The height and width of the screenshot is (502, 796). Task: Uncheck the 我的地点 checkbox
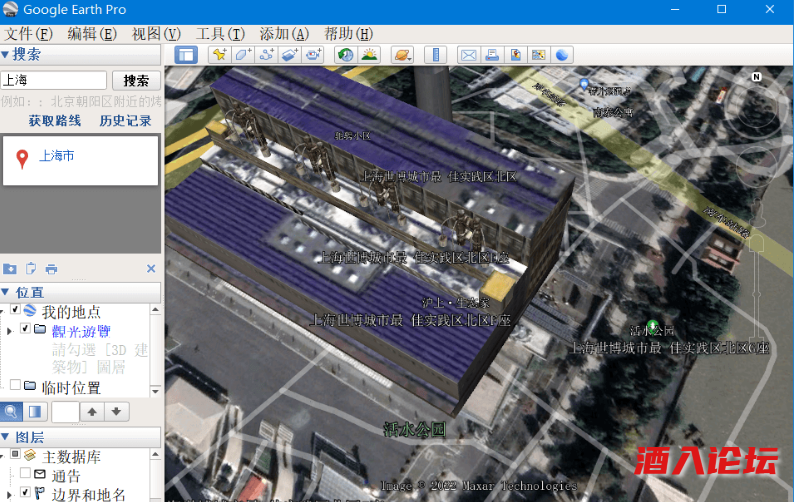(x=15, y=311)
